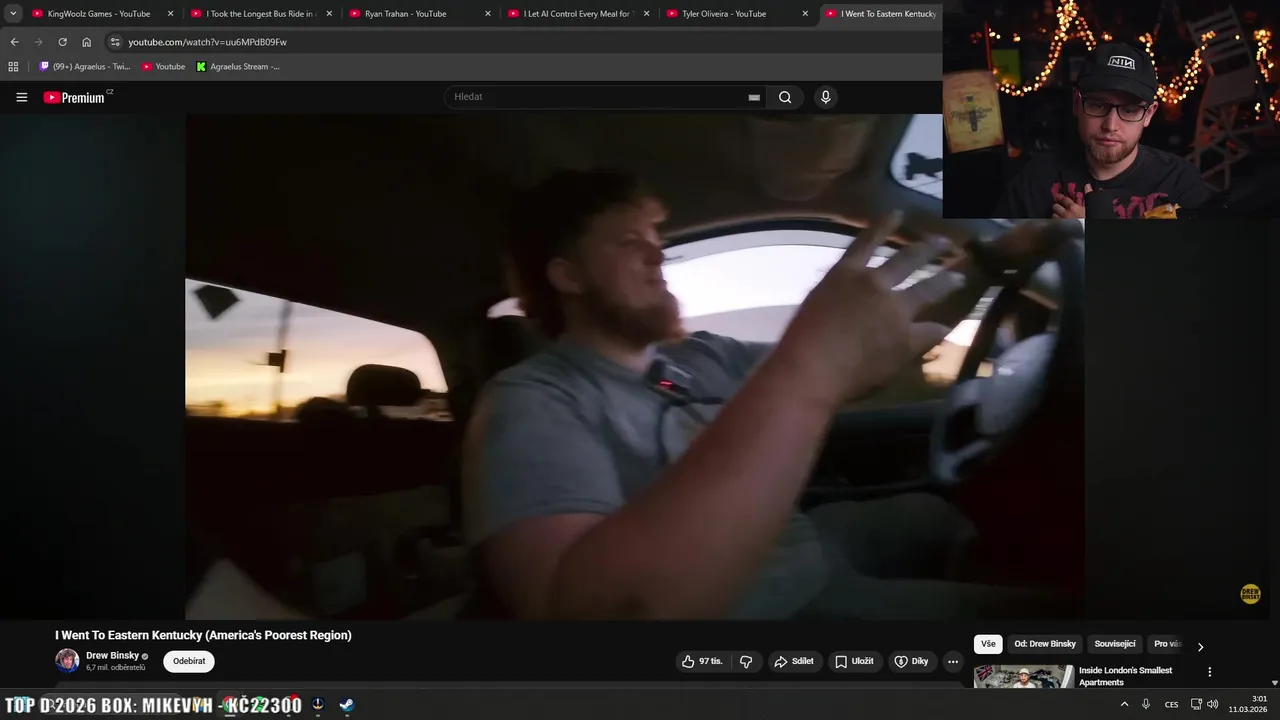Subscribe with the Odebírat button
This screenshot has height=720, width=1280.
point(189,661)
